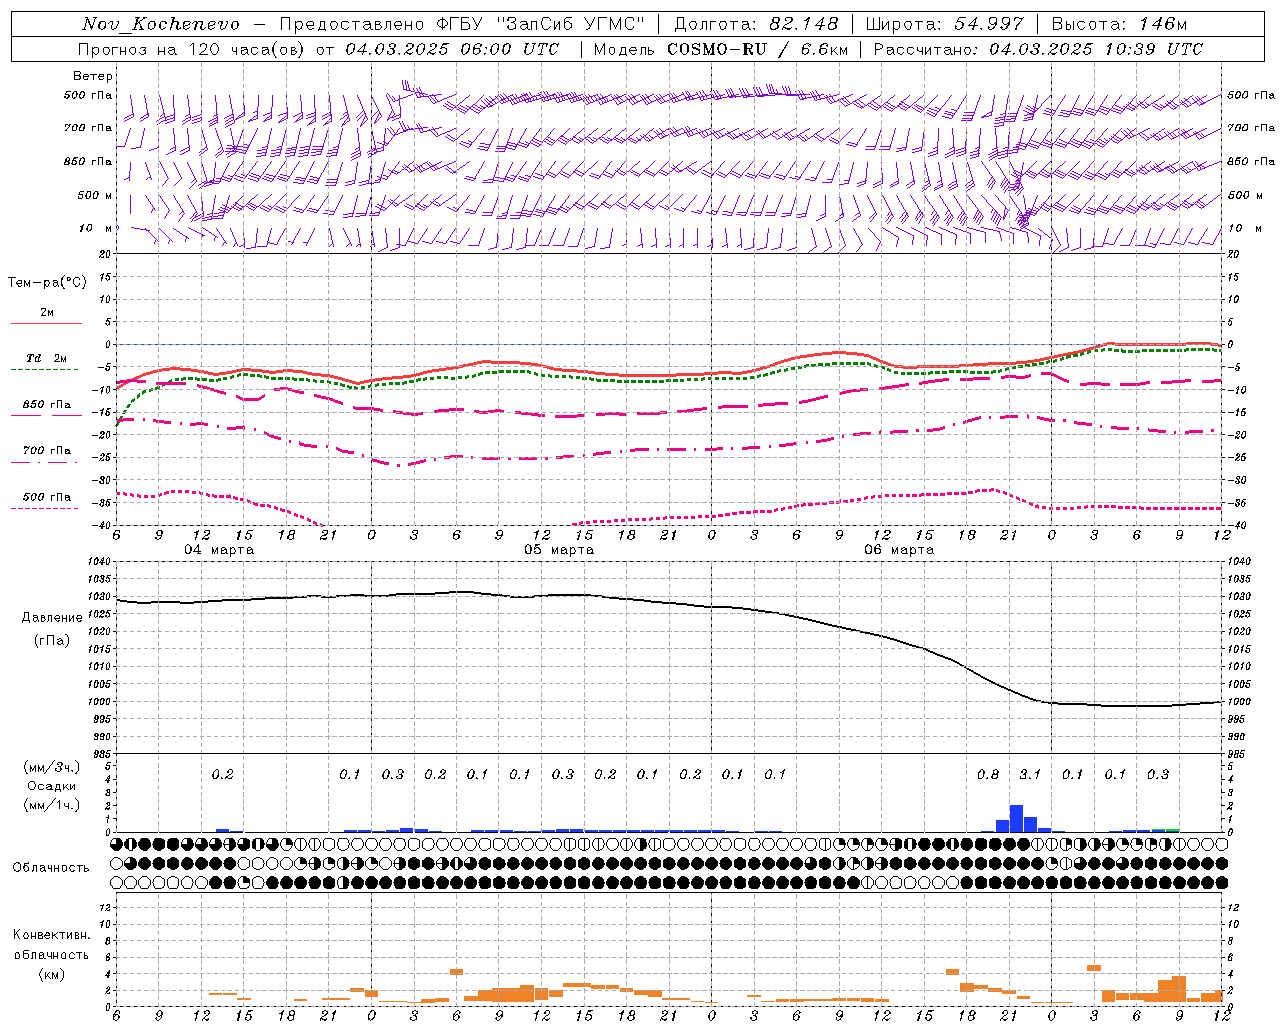This screenshot has width=1280, height=1024.
Task: Click the (мм/3ч.) precipitation unit label
Action: click(51, 767)
